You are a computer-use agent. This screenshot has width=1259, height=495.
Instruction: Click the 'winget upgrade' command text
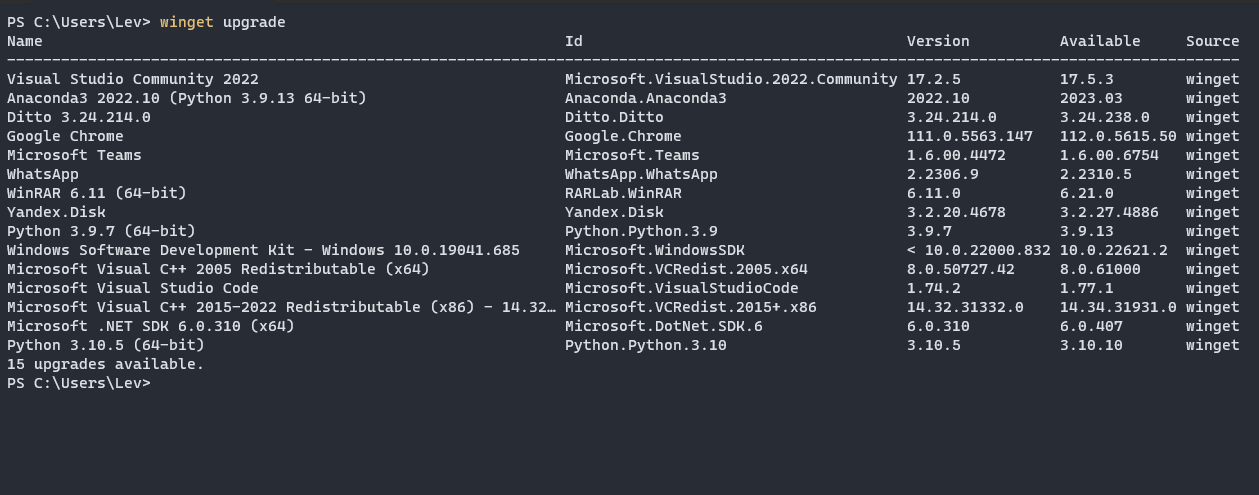223,22
